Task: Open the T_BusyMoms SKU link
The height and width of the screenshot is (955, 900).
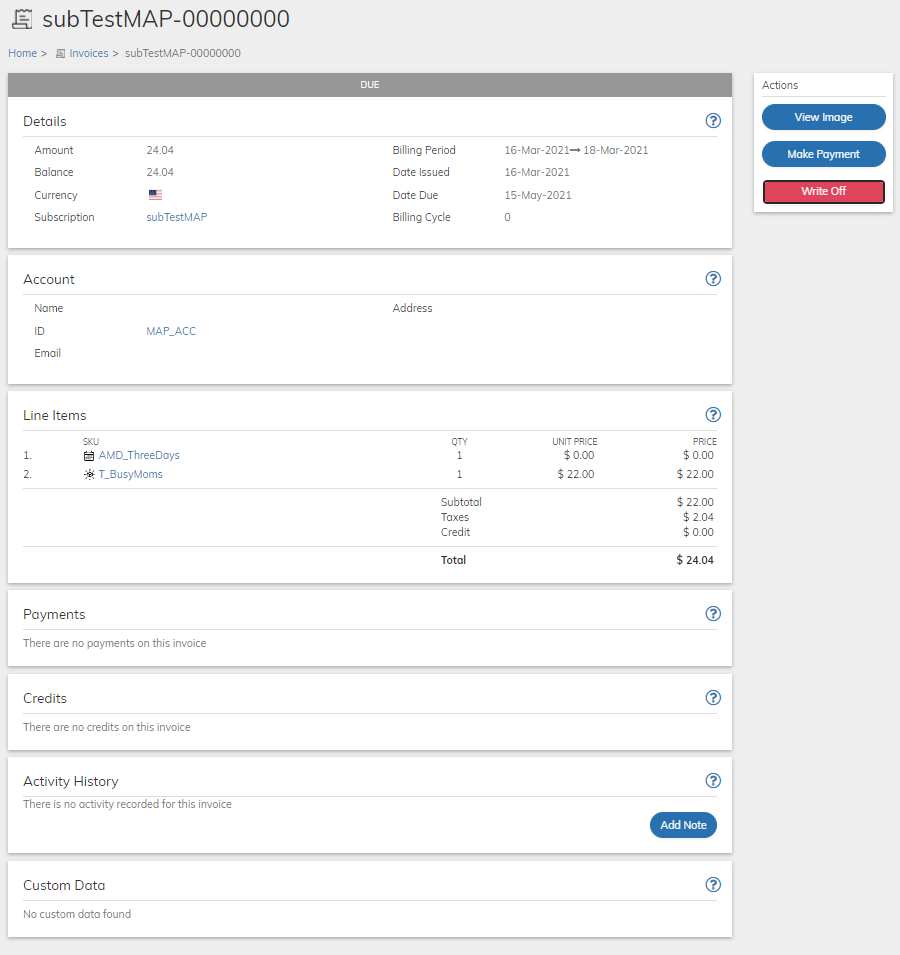Action: (x=130, y=474)
